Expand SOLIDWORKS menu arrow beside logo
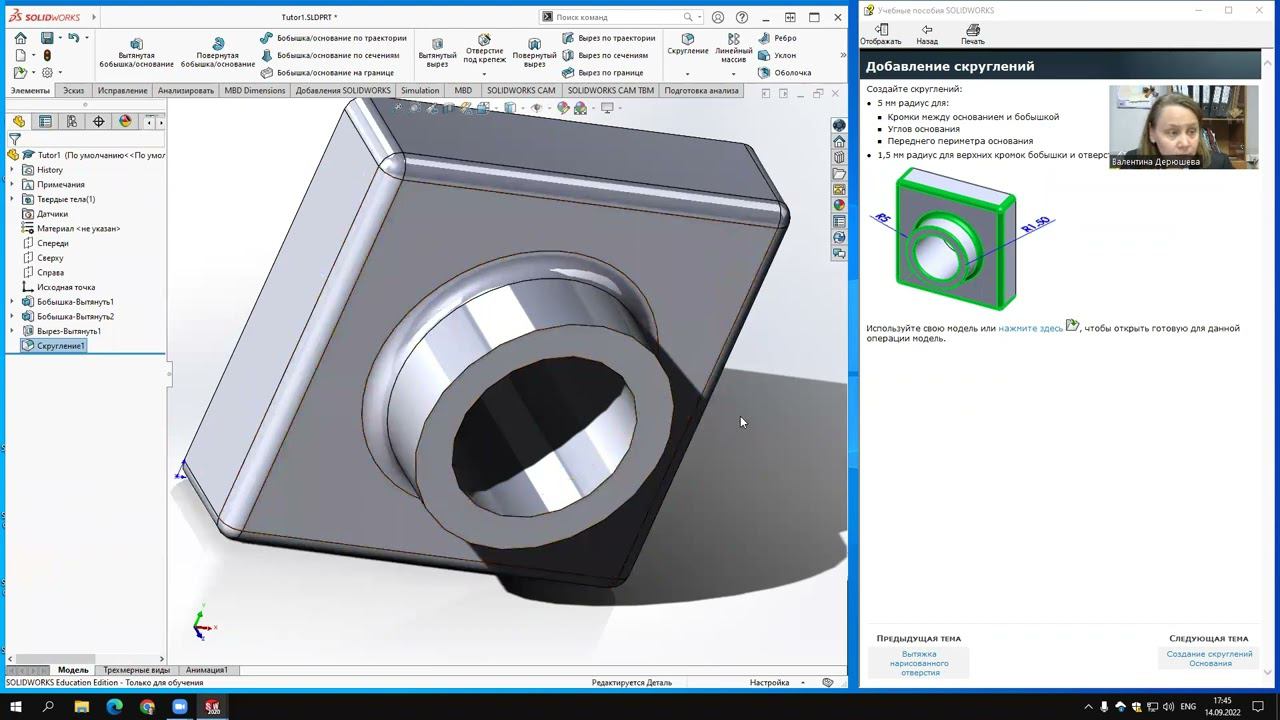 pyautogui.click(x=93, y=17)
